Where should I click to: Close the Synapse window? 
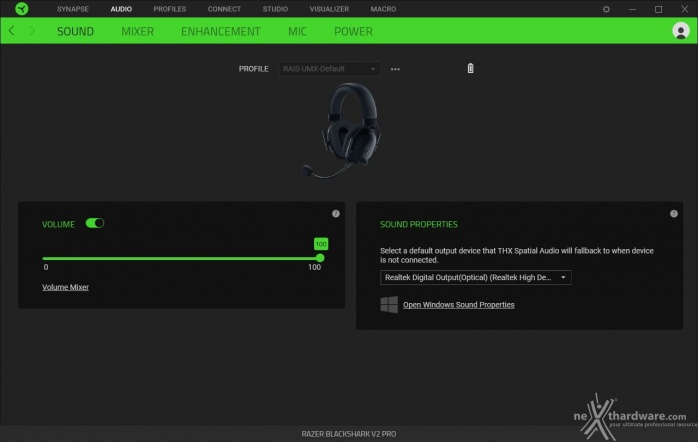coord(684,9)
